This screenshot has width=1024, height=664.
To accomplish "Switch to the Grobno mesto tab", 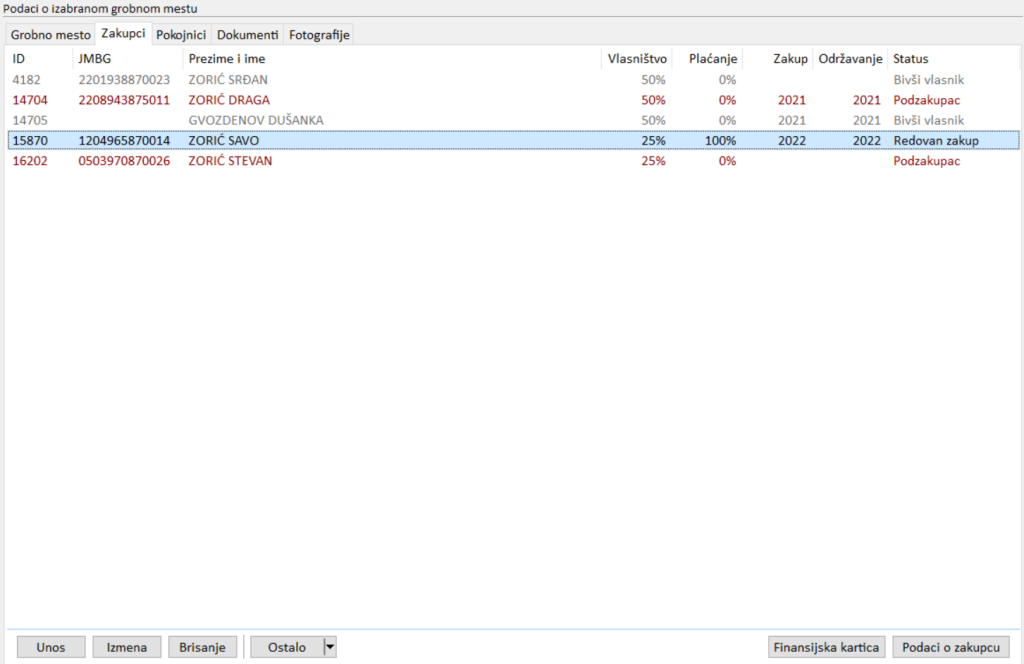I will (x=50, y=35).
